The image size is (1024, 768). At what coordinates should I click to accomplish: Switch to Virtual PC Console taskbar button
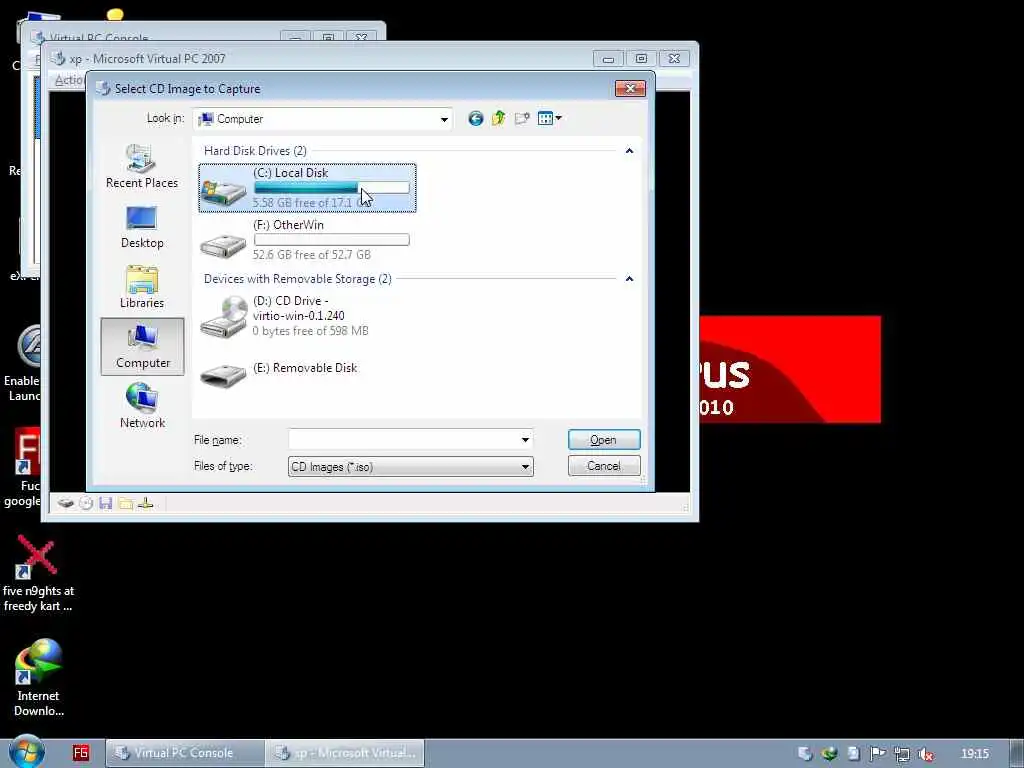click(185, 753)
